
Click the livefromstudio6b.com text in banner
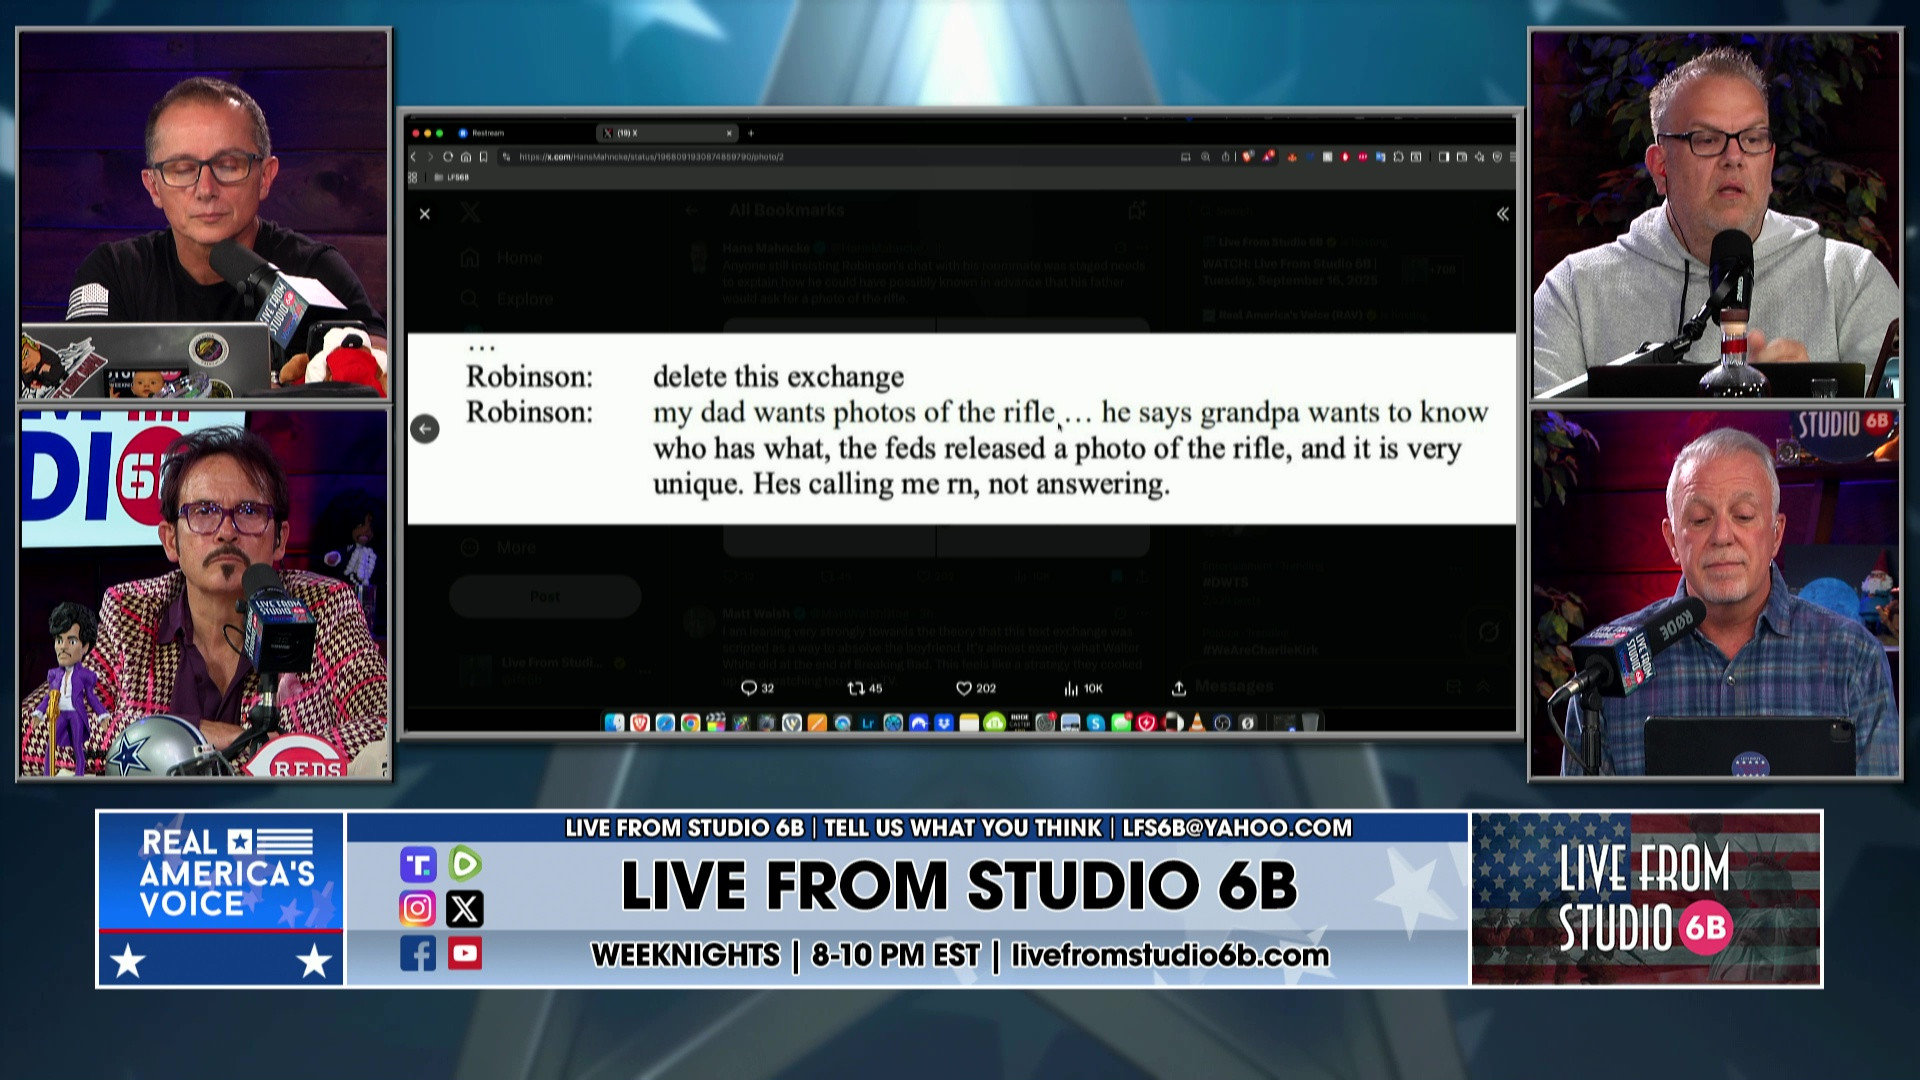click(1170, 955)
